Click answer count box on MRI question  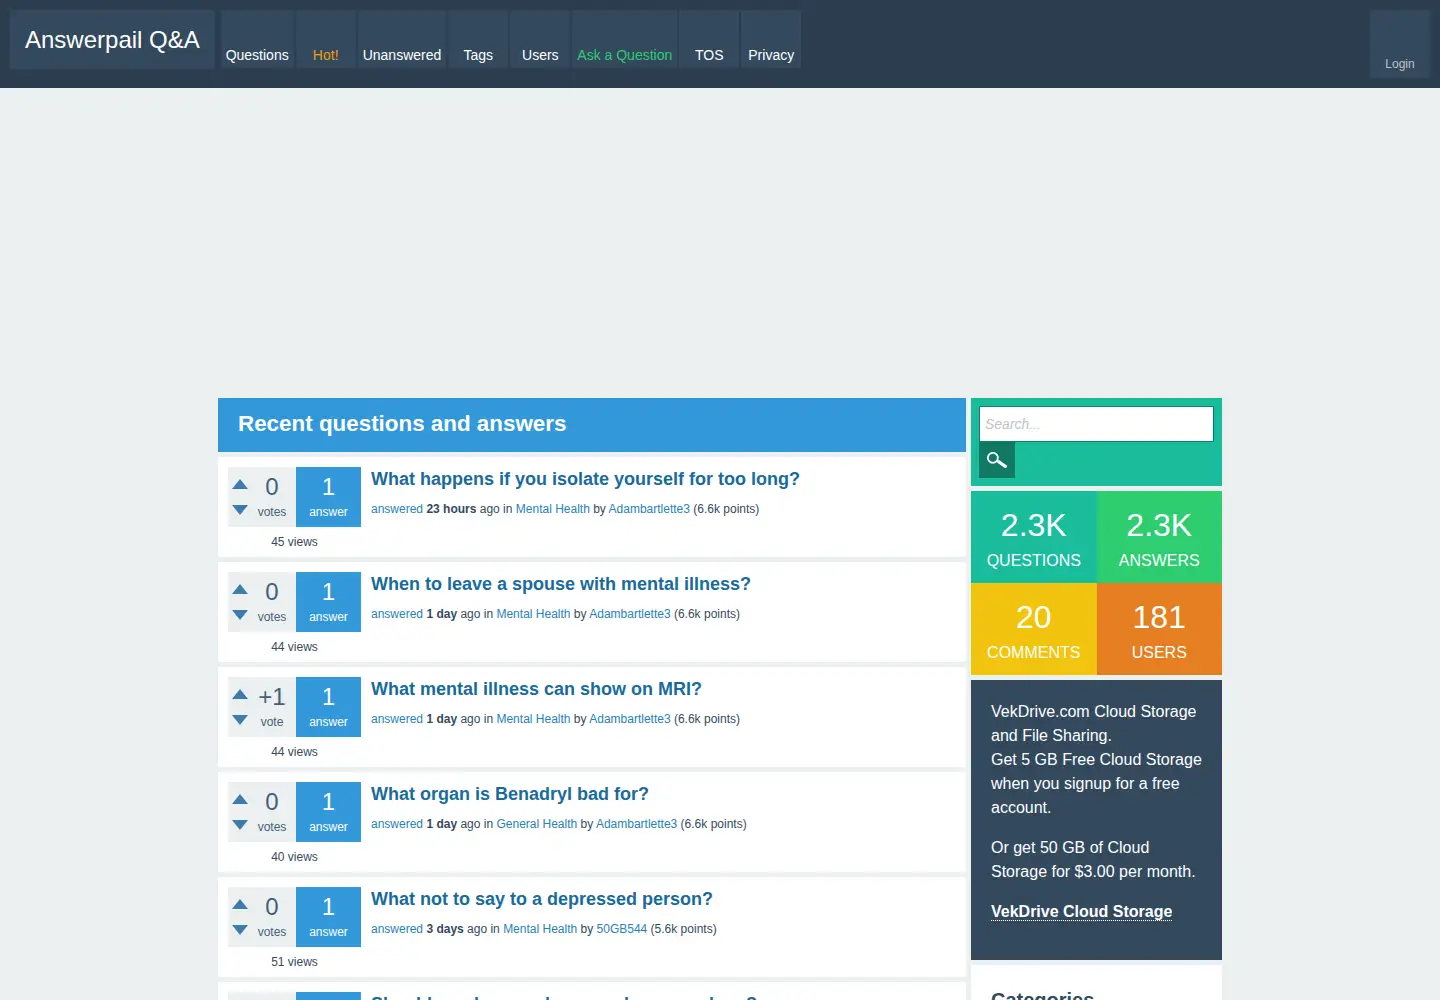click(x=328, y=707)
